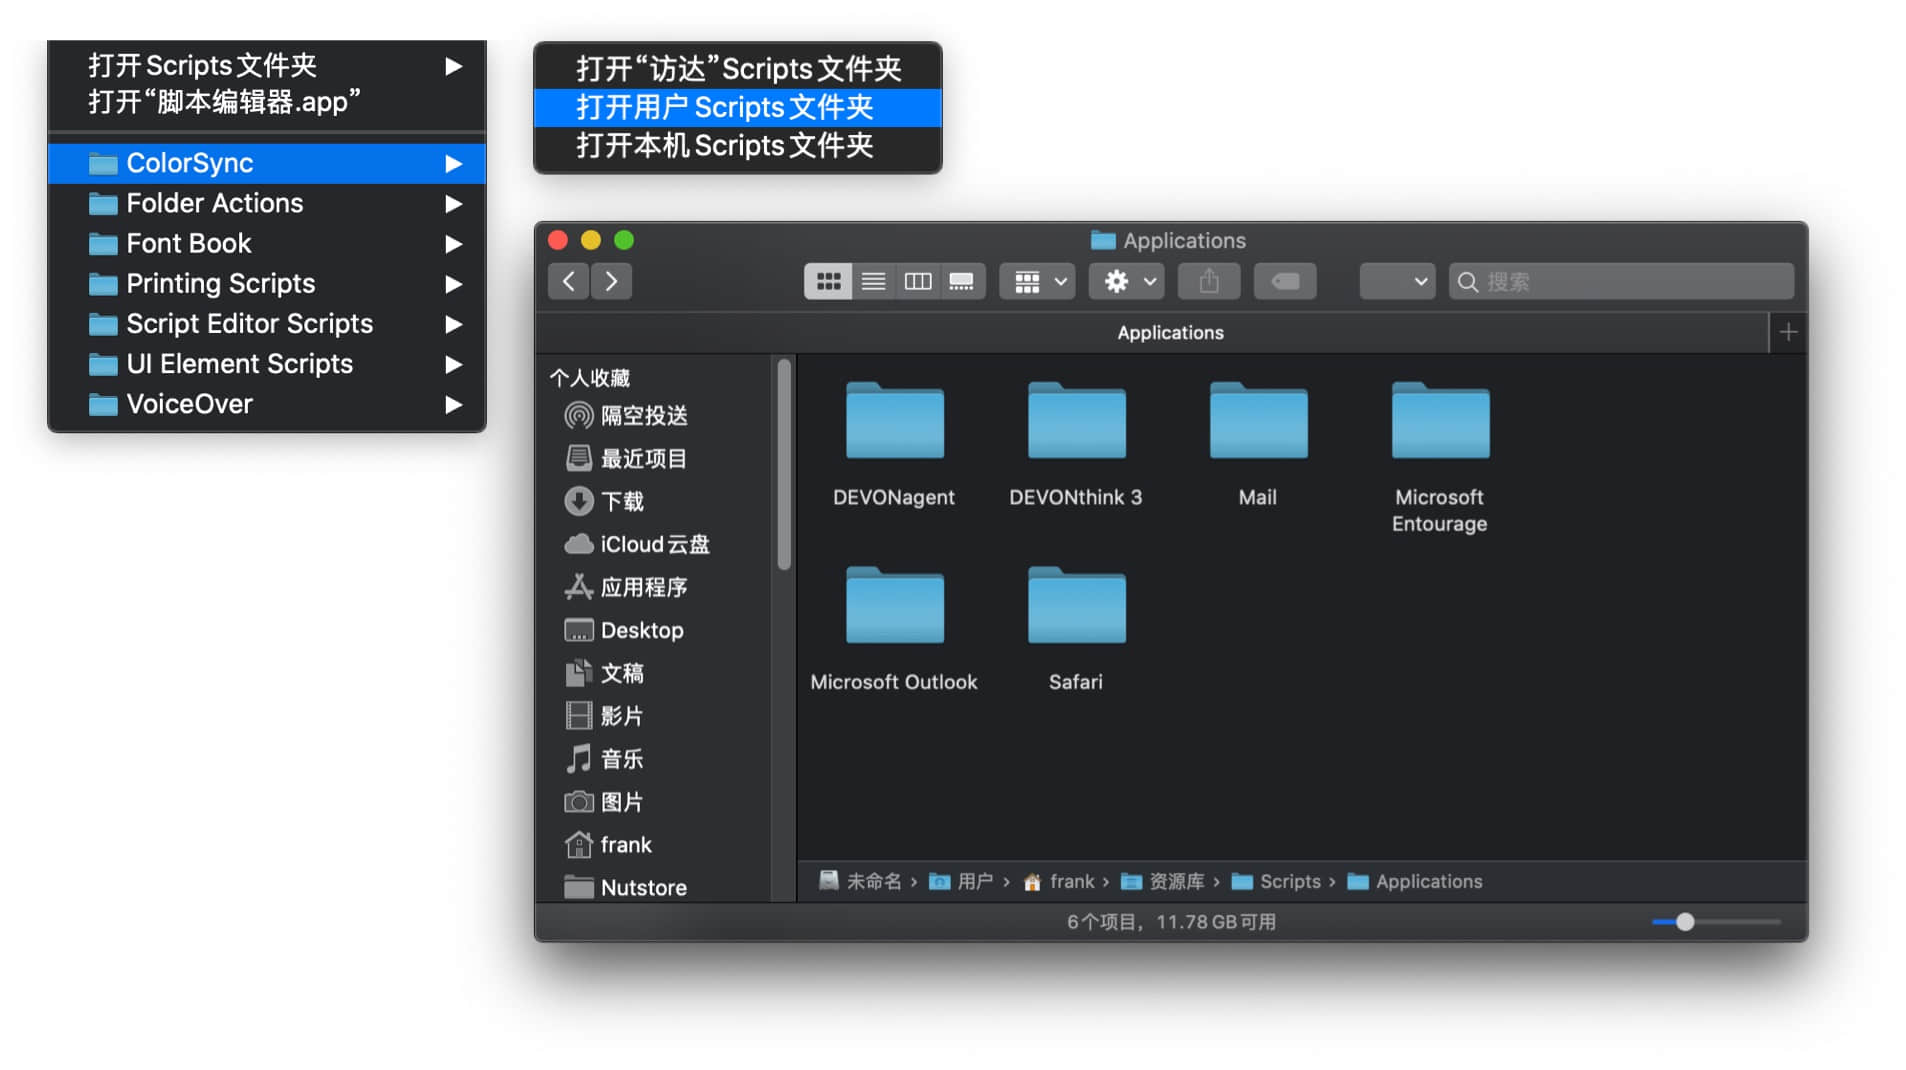Open Desktop in sidebar
This screenshot has height=1070, width=1906.
pyautogui.click(x=624, y=630)
